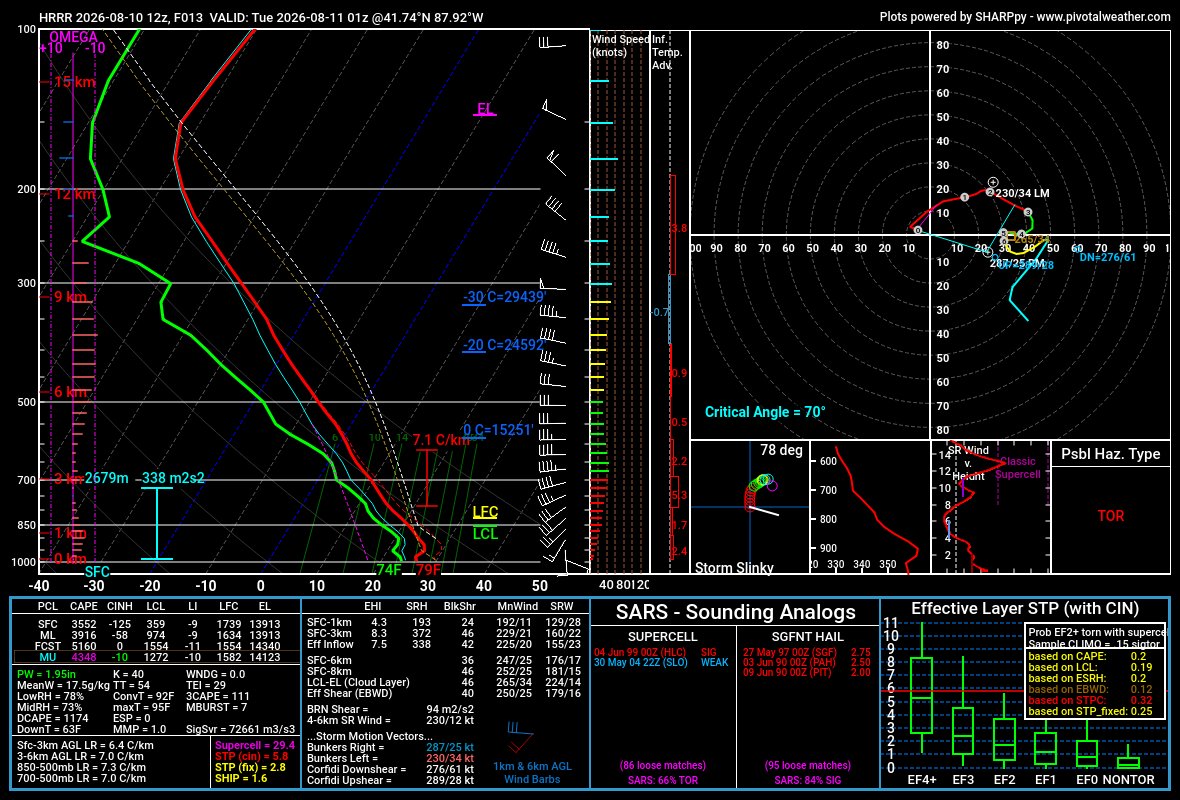Select the ML parcel row label
This screenshot has height=800, width=1180.
point(47,635)
